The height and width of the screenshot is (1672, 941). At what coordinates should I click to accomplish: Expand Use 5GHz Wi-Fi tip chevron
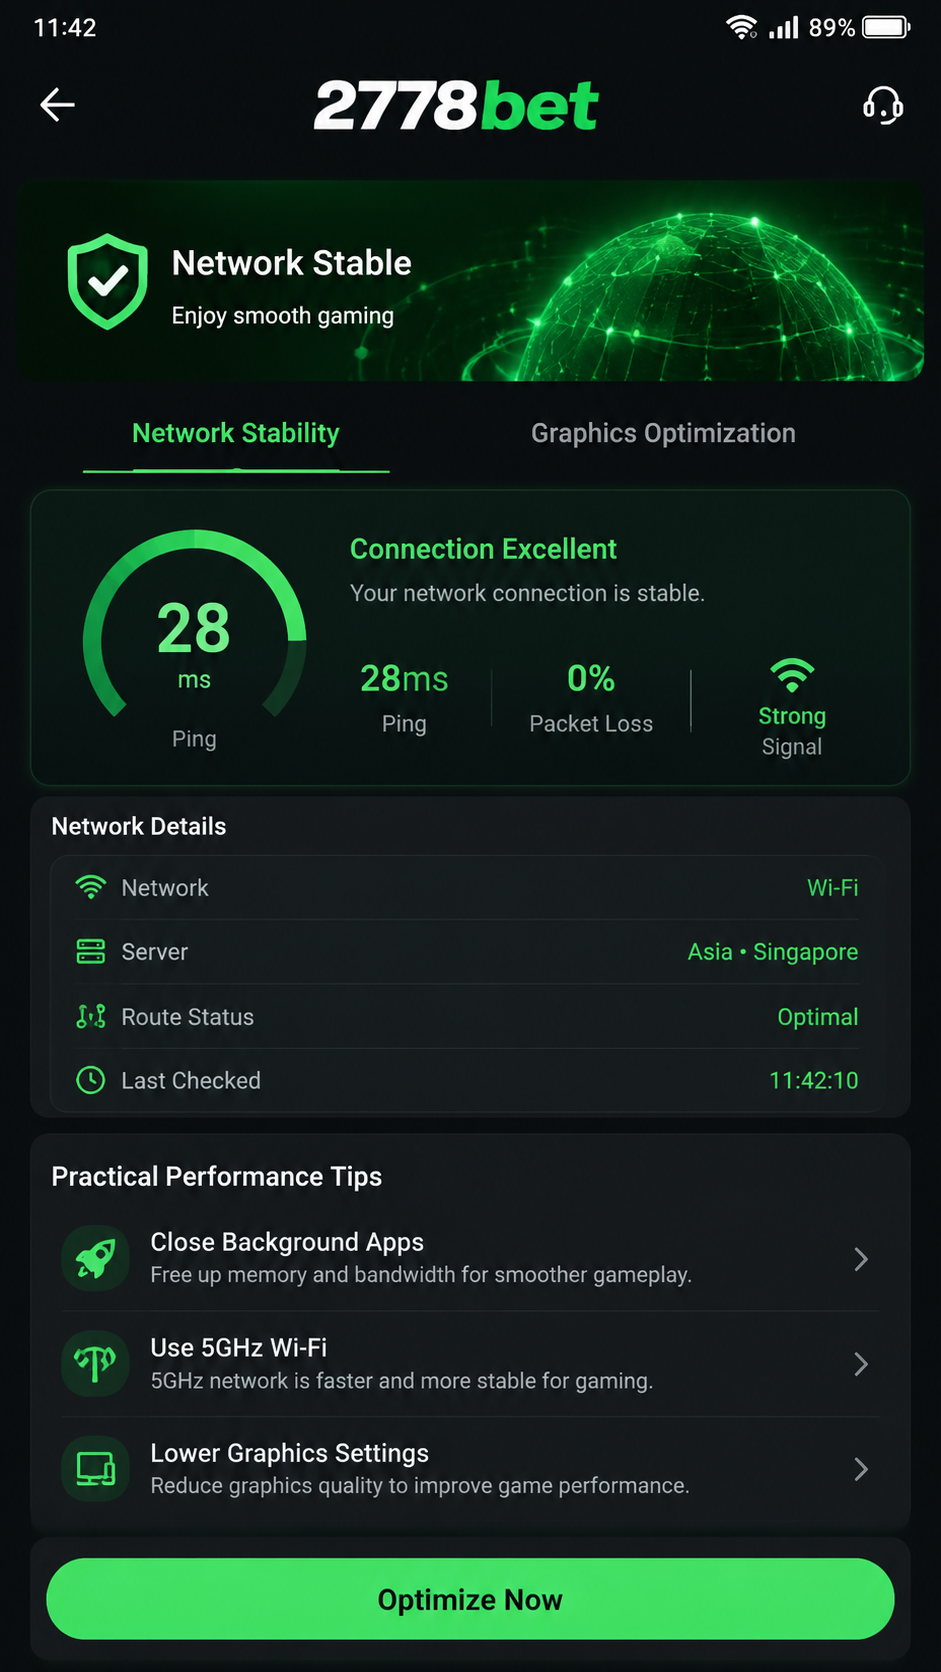pyautogui.click(x=861, y=1364)
